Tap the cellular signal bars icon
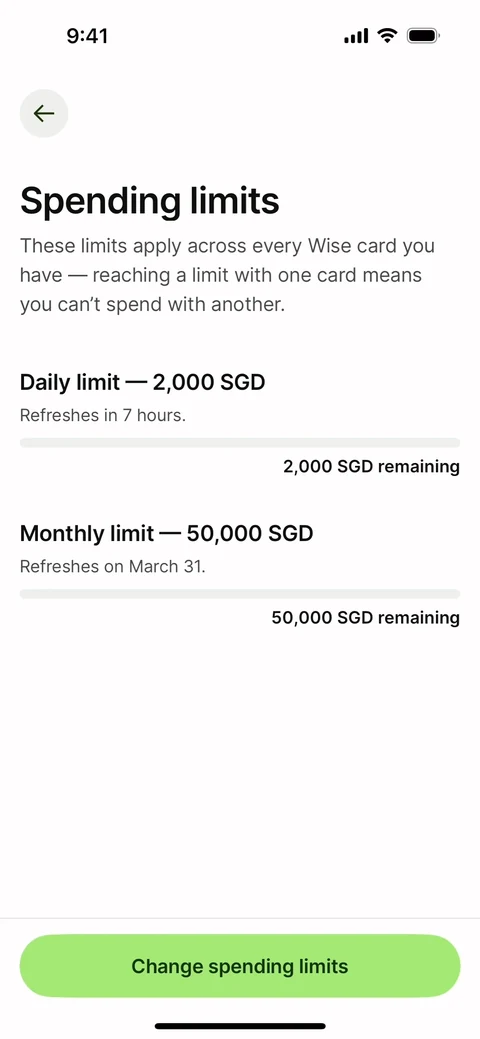The height and width of the screenshot is (1039, 480). click(356, 36)
